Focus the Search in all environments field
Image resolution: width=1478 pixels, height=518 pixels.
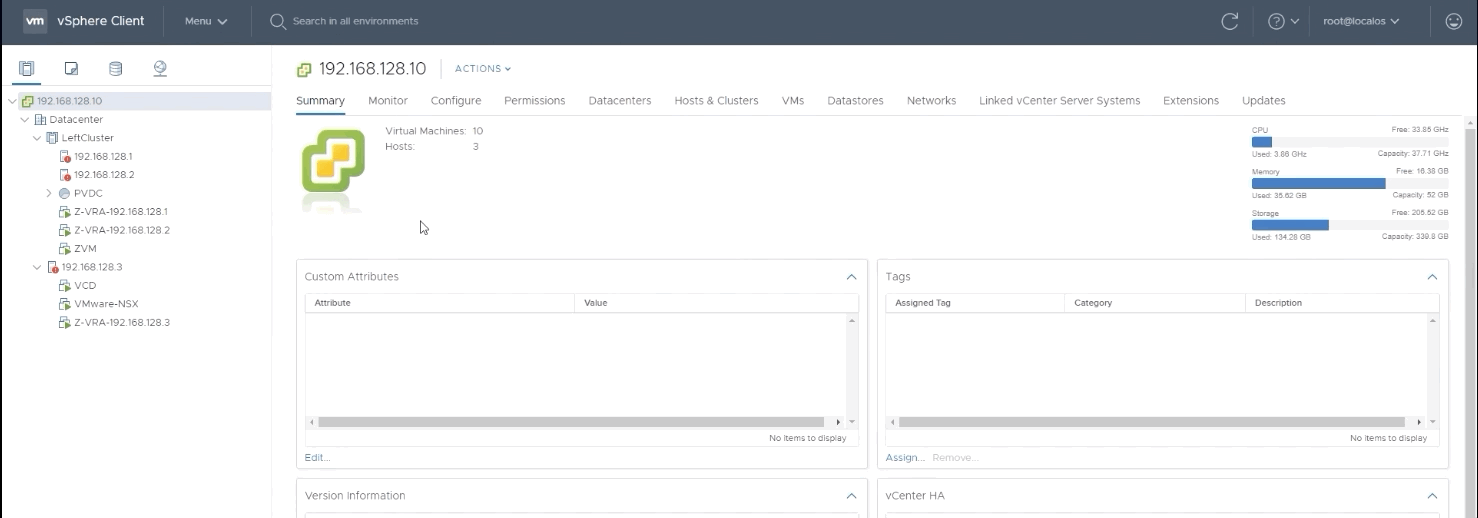coord(355,21)
